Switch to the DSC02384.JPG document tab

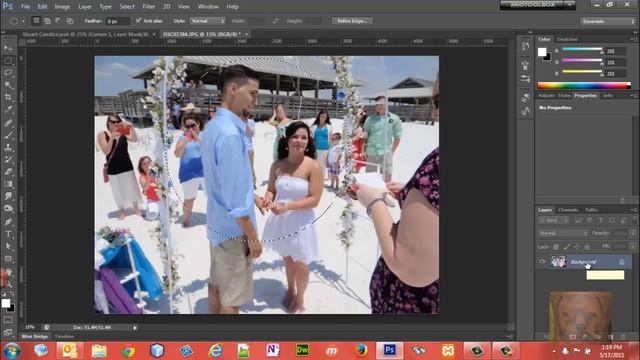pos(202,34)
